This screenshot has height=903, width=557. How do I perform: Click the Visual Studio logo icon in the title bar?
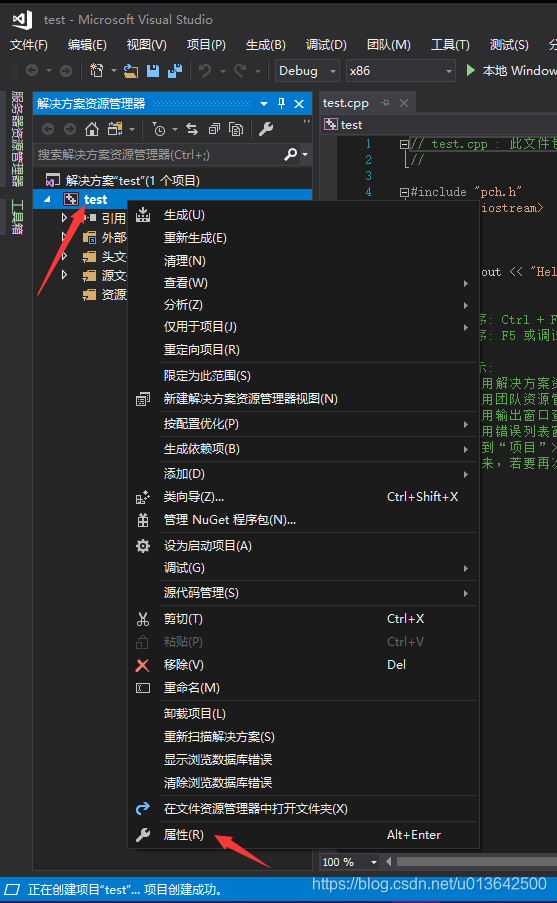pyautogui.click(x=22, y=20)
